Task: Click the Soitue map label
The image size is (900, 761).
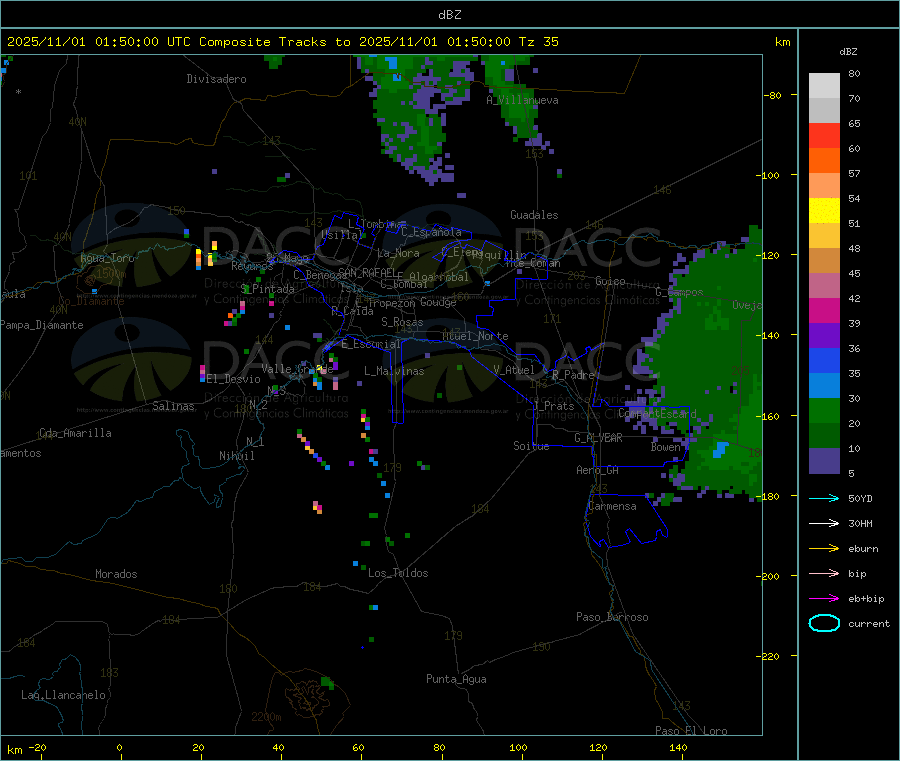Action: point(531,446)
